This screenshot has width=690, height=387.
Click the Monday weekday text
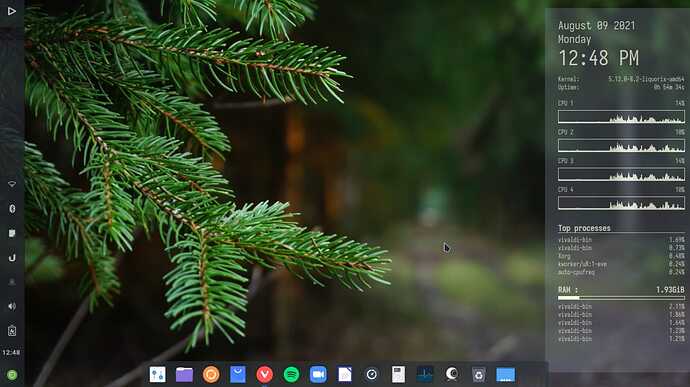[x=575, y=39]
